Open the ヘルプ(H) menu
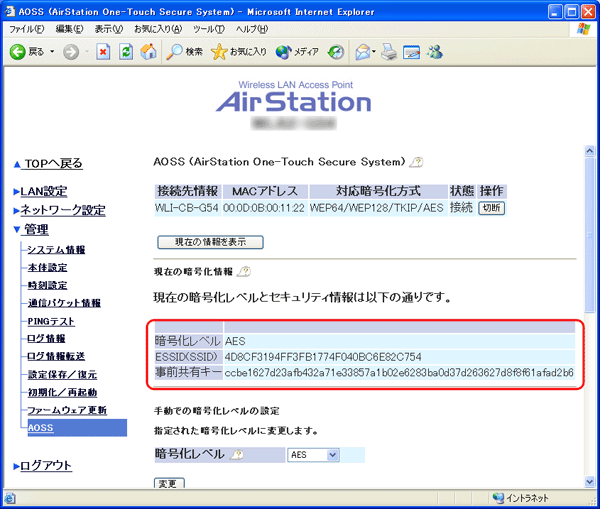The width and height of the screenshot is (600, 509). (x=252, y=29)
